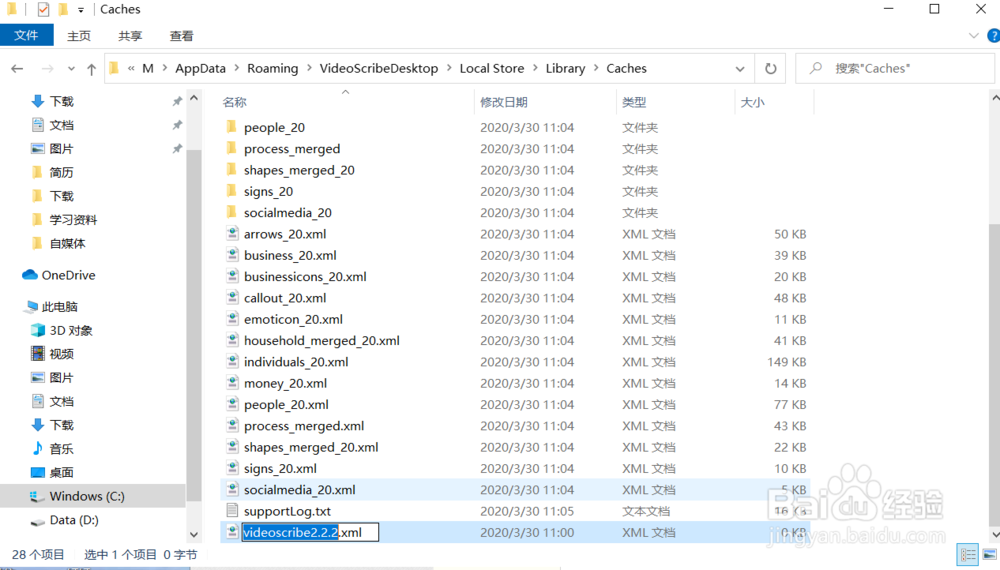Open recent locations dropdown arrow

[71, 69]
